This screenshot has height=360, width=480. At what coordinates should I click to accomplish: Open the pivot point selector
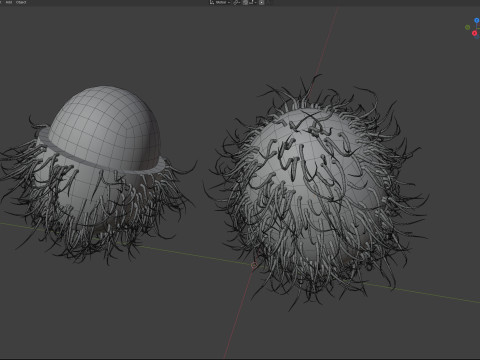click(x=236, y=2)
